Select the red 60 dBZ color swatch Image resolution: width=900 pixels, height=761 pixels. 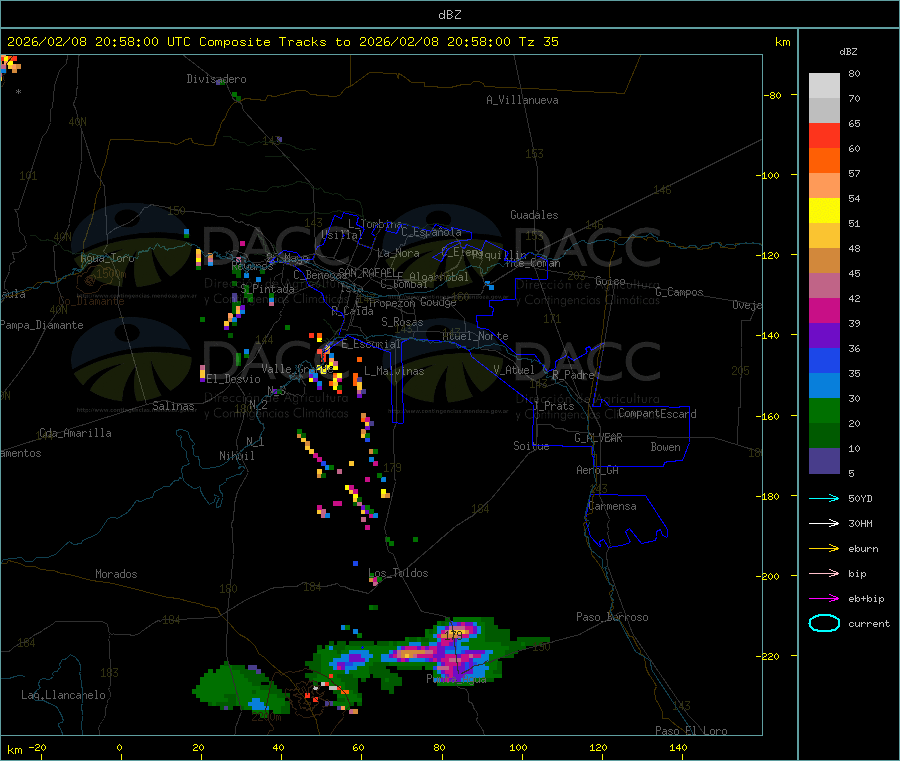(824, 135)
